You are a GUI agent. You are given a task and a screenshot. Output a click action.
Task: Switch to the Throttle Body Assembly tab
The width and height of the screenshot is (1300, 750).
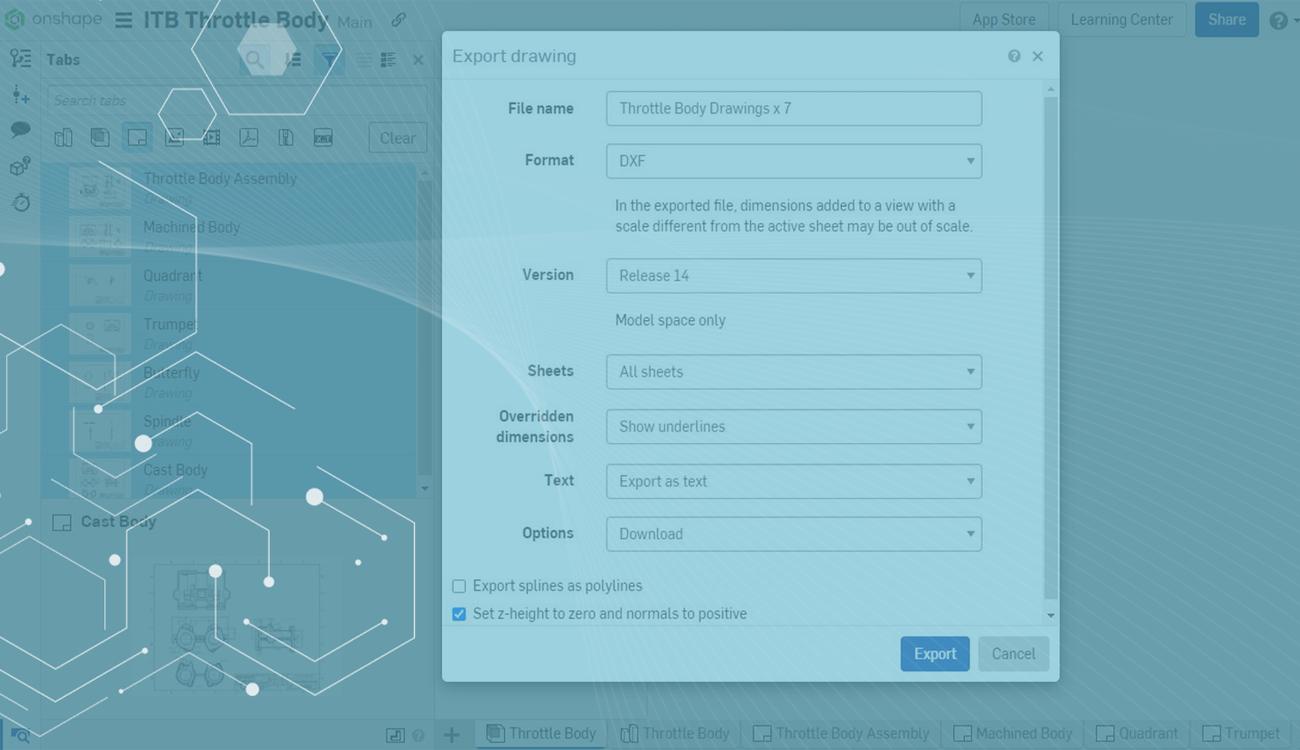click(840, 733)
